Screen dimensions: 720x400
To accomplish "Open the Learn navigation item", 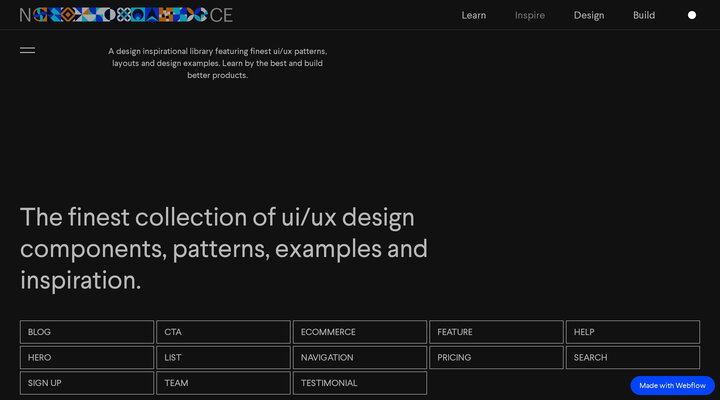I will point(474,15).
